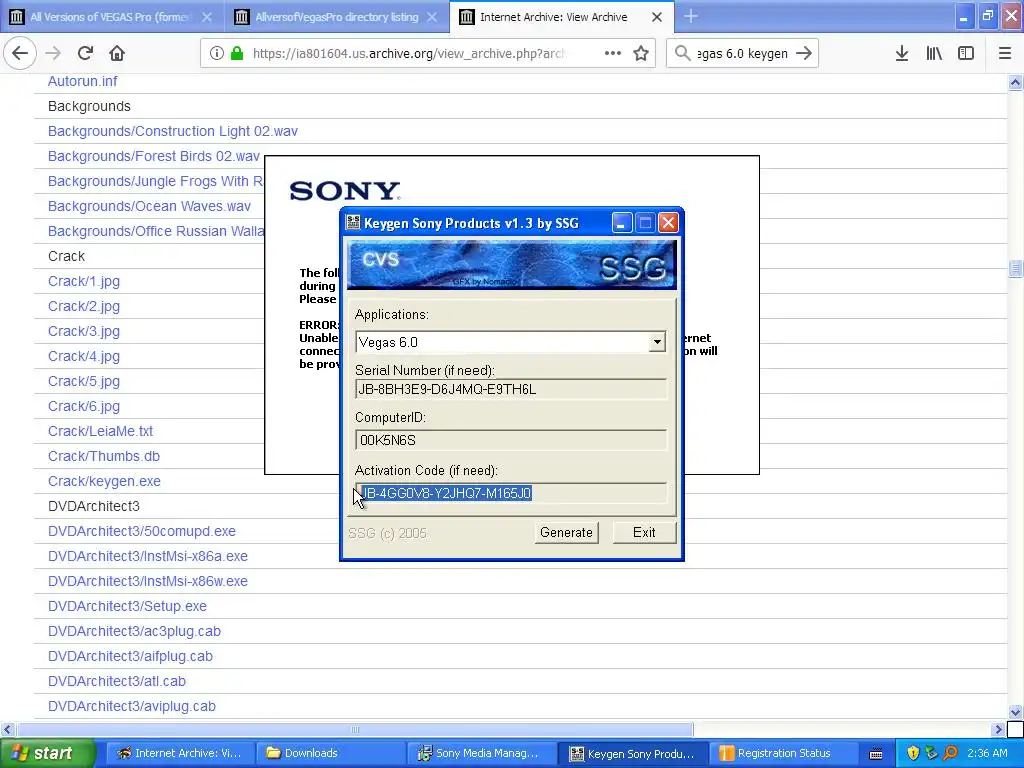The image size is (1024, 768).
Task: Click the vertical scrollbar up arrow
Action: tap(1015, 82)
